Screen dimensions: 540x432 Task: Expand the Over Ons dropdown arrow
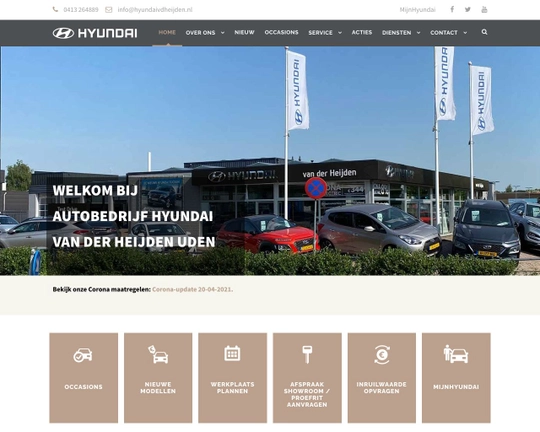coord(222,33)
